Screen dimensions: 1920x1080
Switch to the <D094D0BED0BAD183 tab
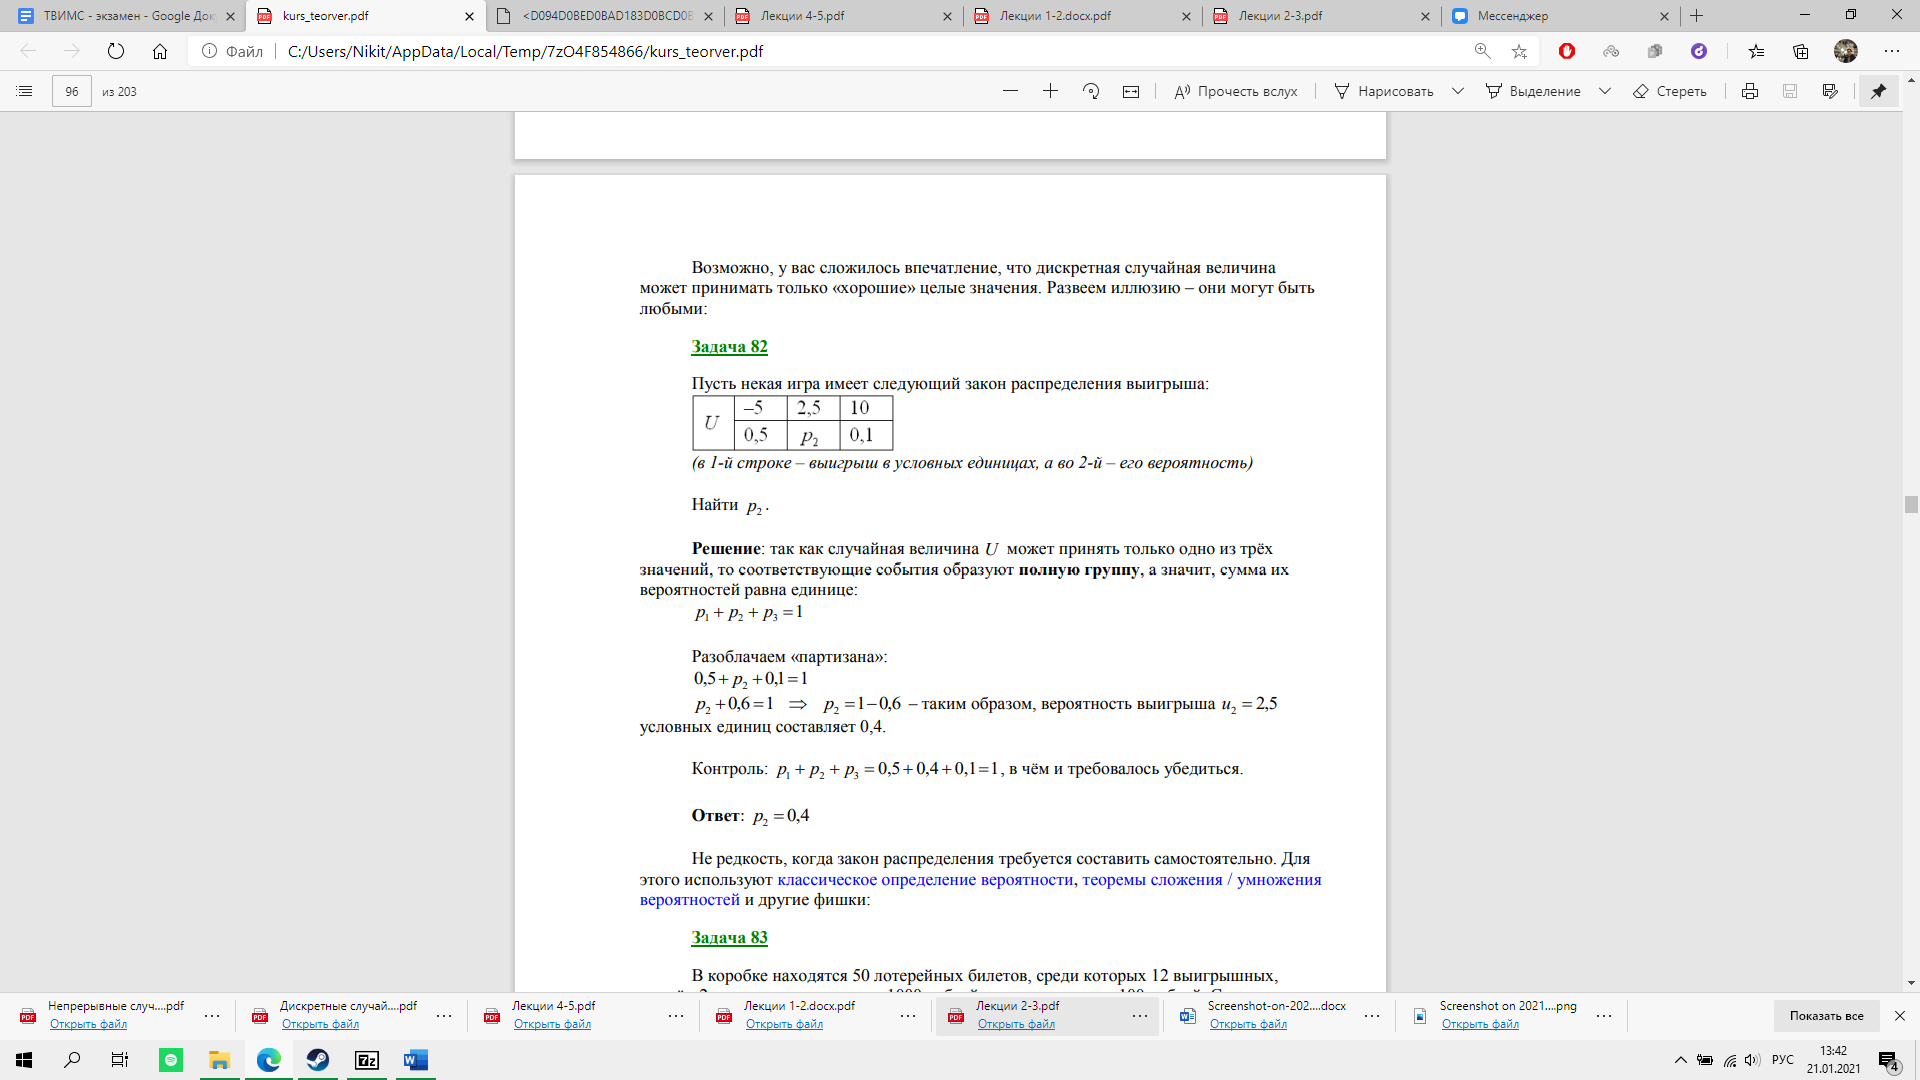coord(606,16)
